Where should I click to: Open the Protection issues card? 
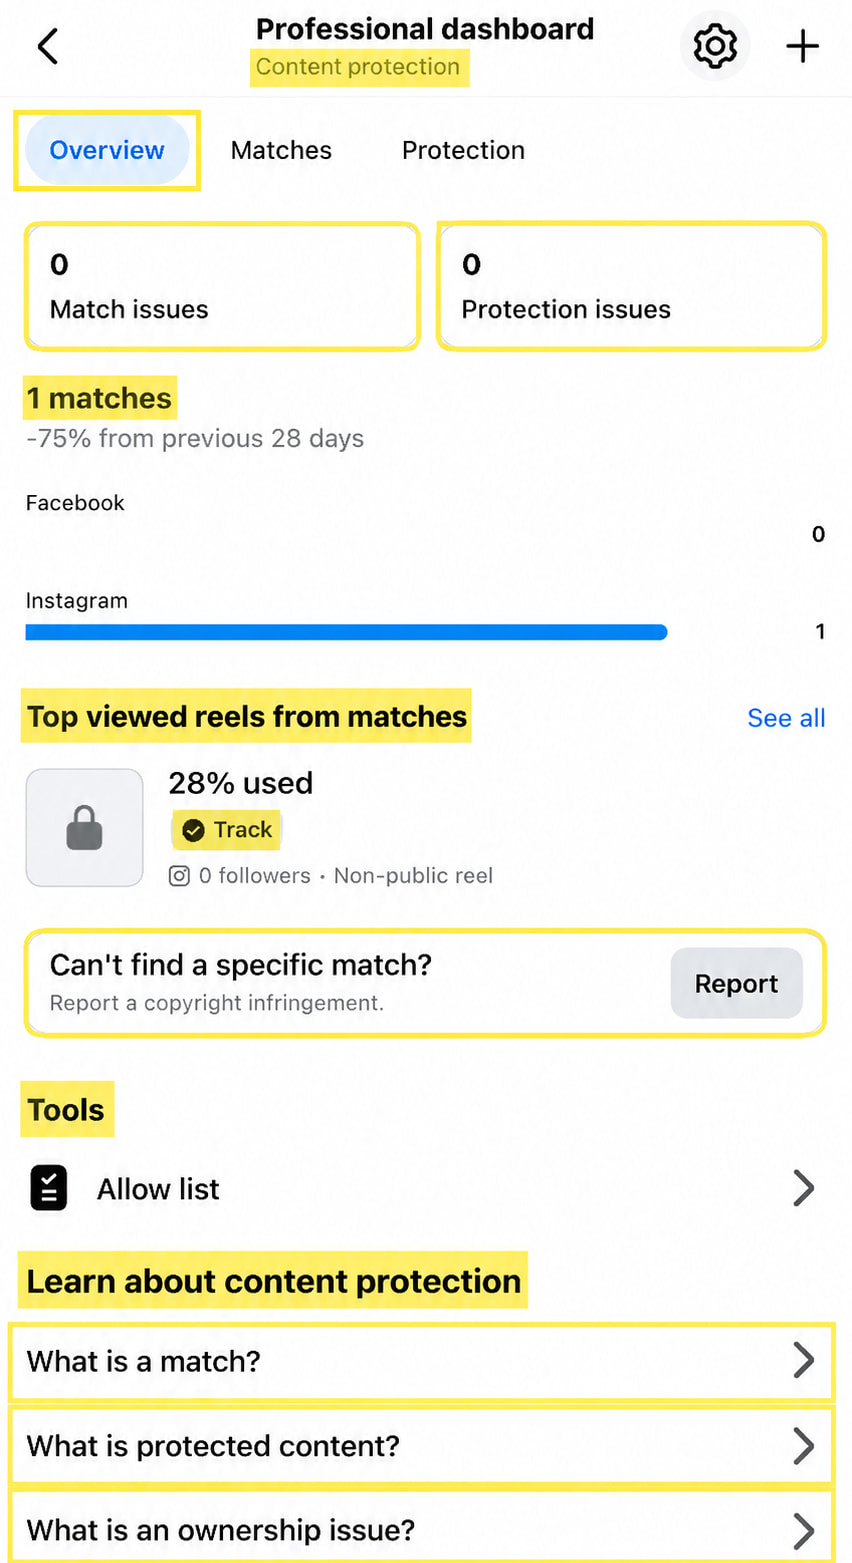click(x=632, y=286)
